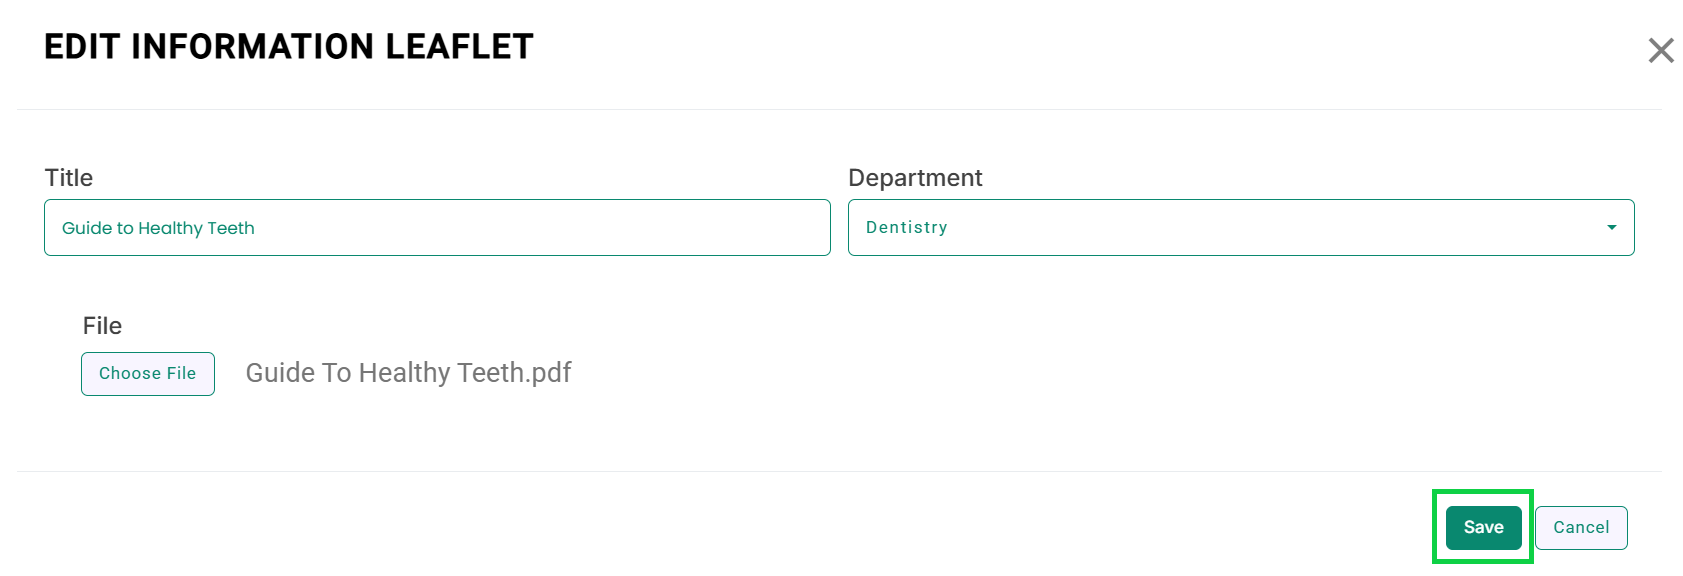Open the Department combo box
The image size is (1683, 576).
click(x=1240, y=228)
